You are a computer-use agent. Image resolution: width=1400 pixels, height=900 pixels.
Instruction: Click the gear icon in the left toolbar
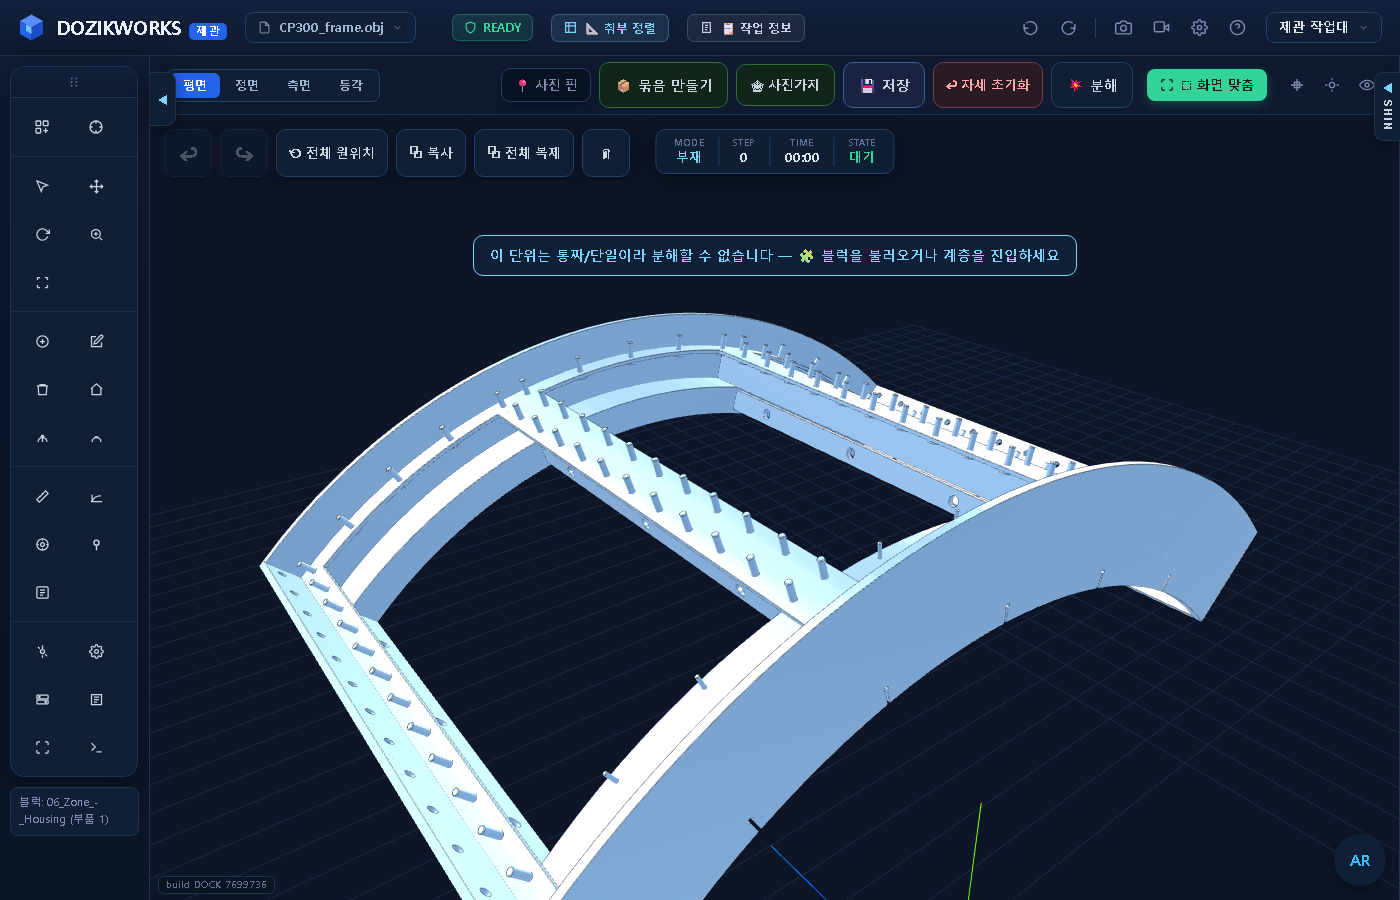[96, 652]
